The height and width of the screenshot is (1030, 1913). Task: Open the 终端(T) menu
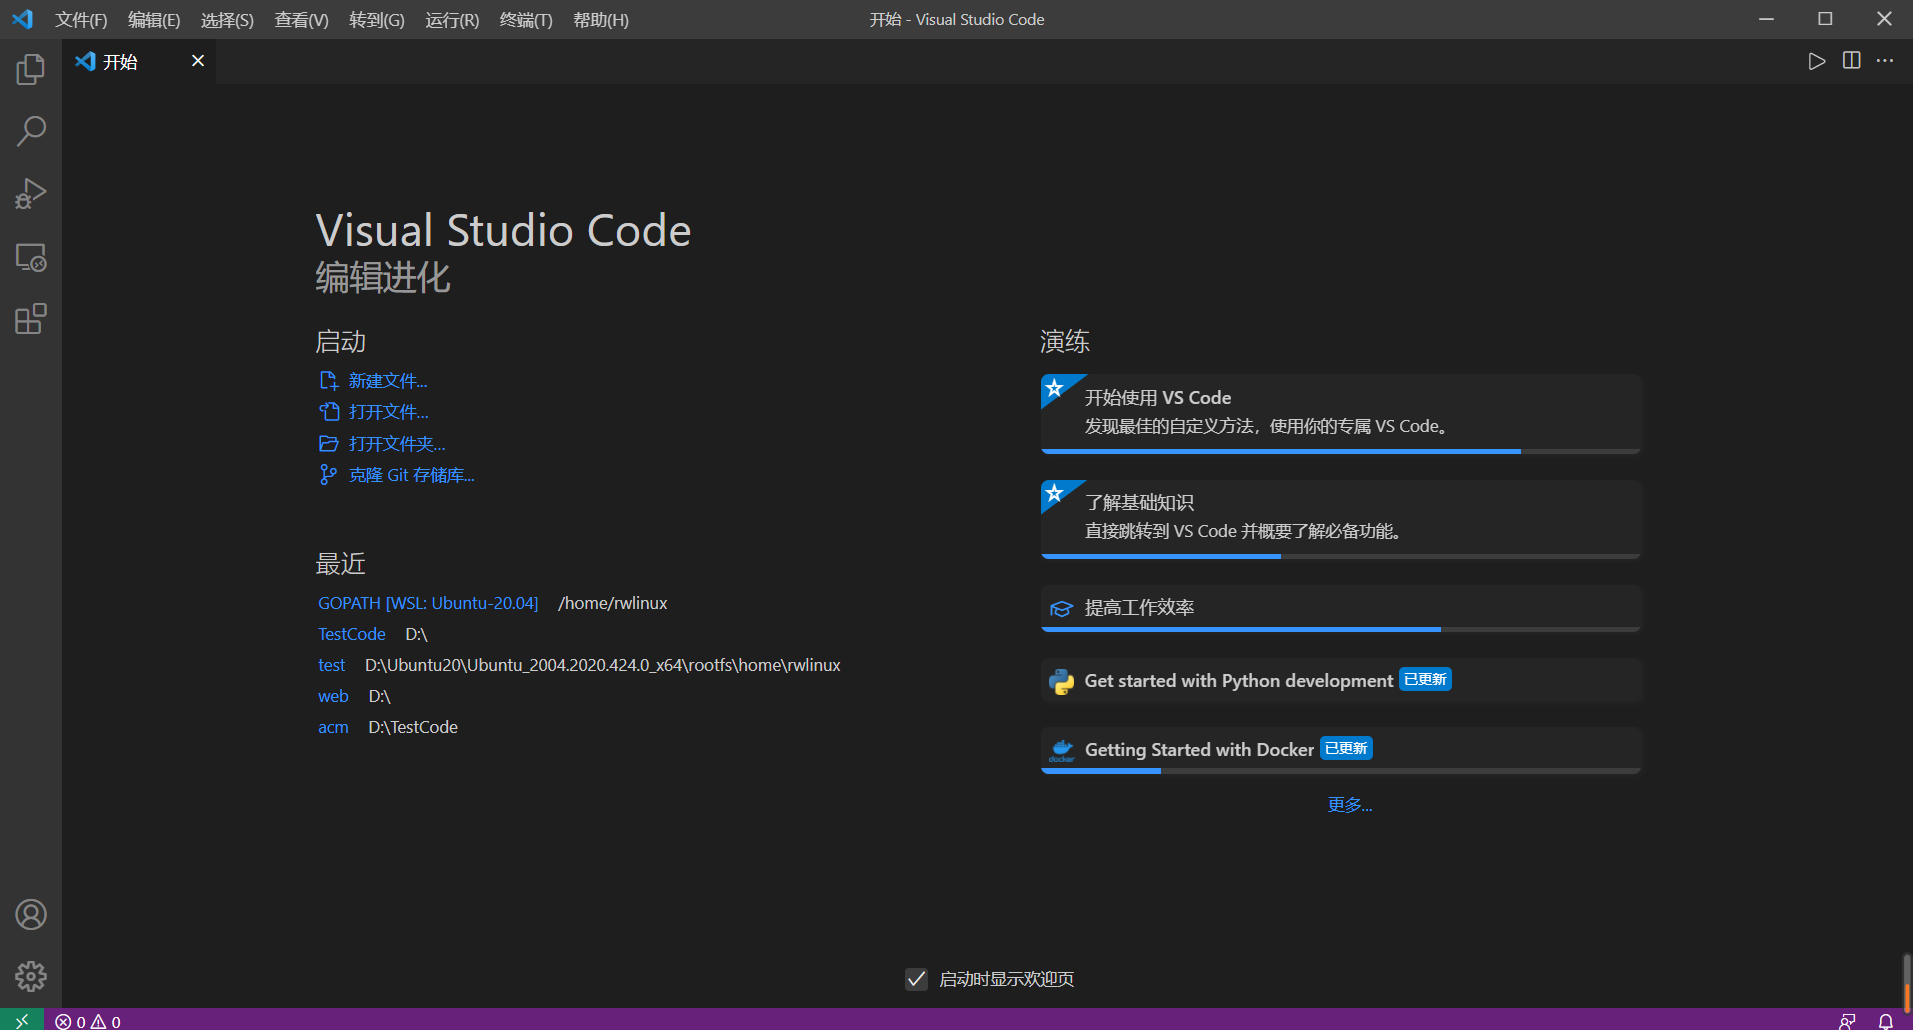pyautogui.click(x=526, y=20)
